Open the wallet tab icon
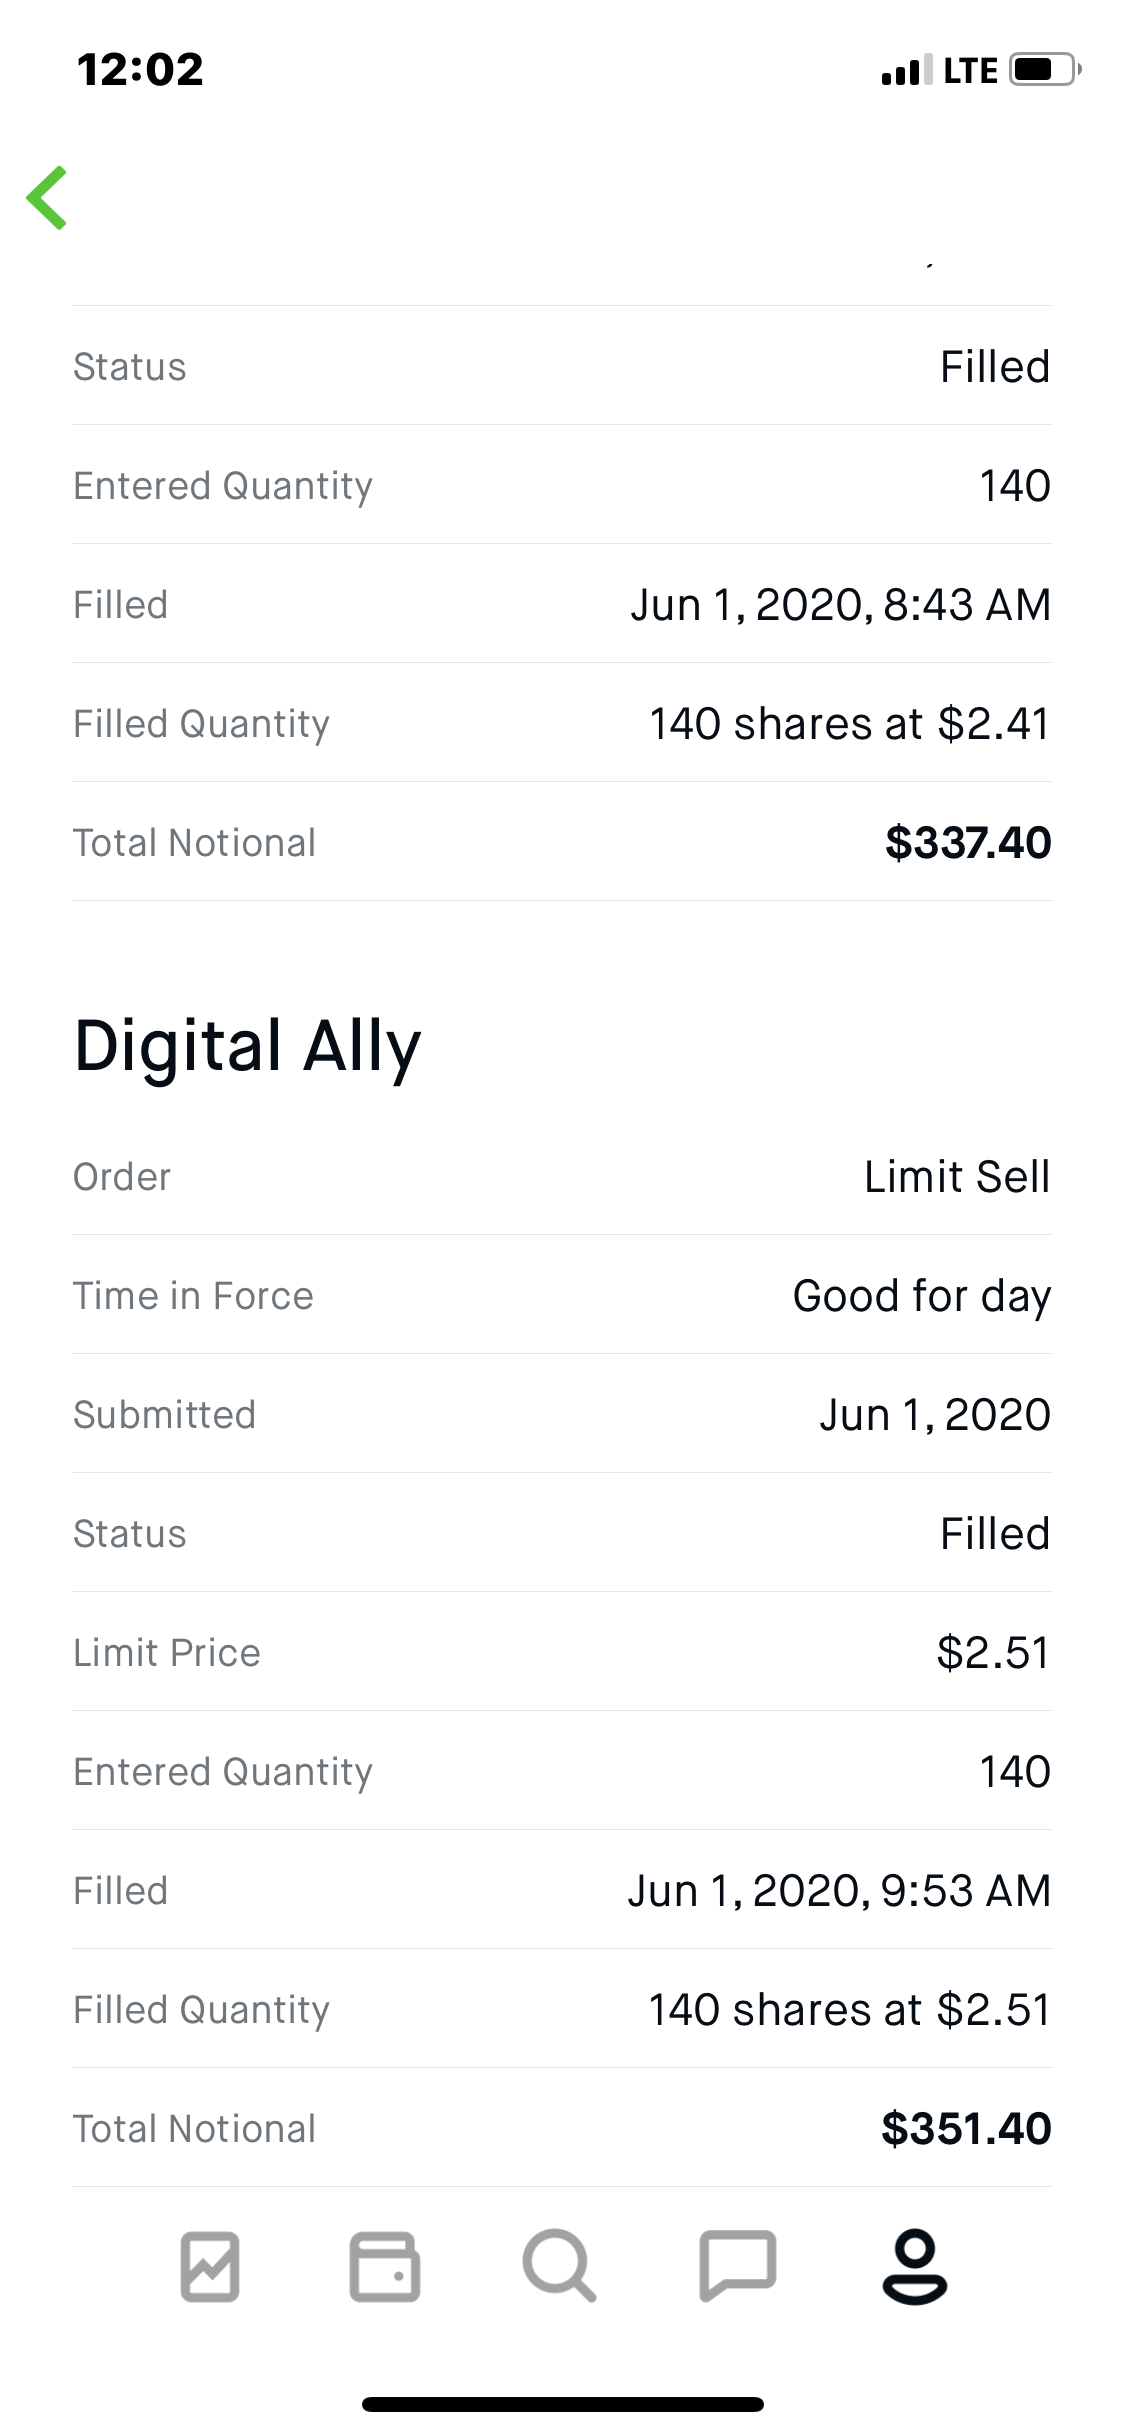The width and height of the screenshot is (1125, 2436). pyautogui.click(x=384, y=2266)
